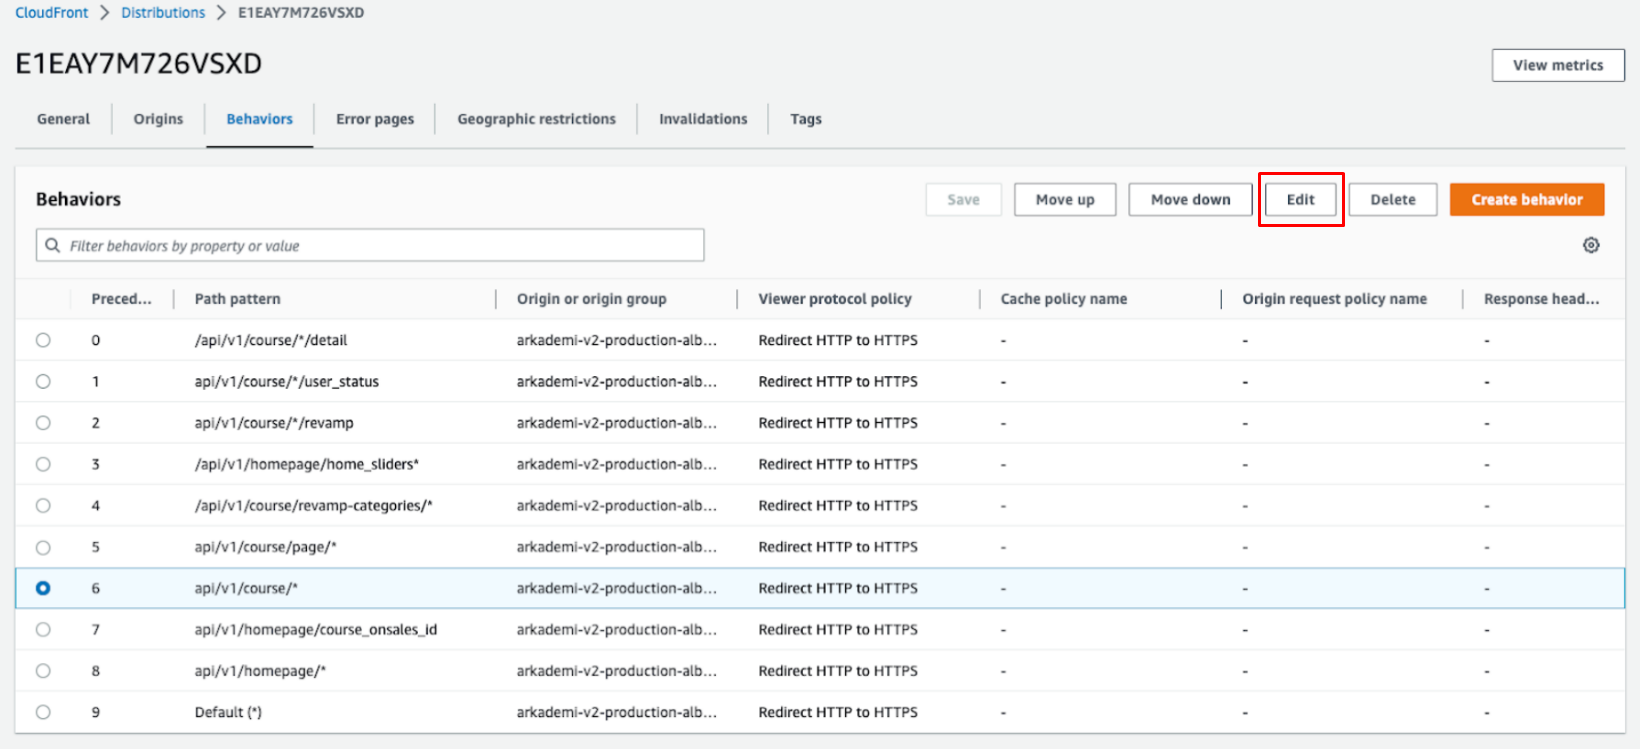Viewport: 1640px width, 749px height.
Task: Click the Path pattern column header
Action: tap(238, 299)
